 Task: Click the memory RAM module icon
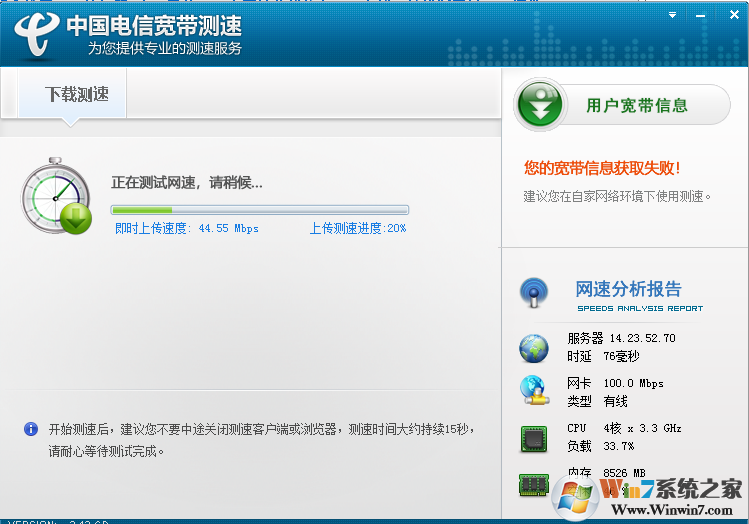click(x=534, y=484)
